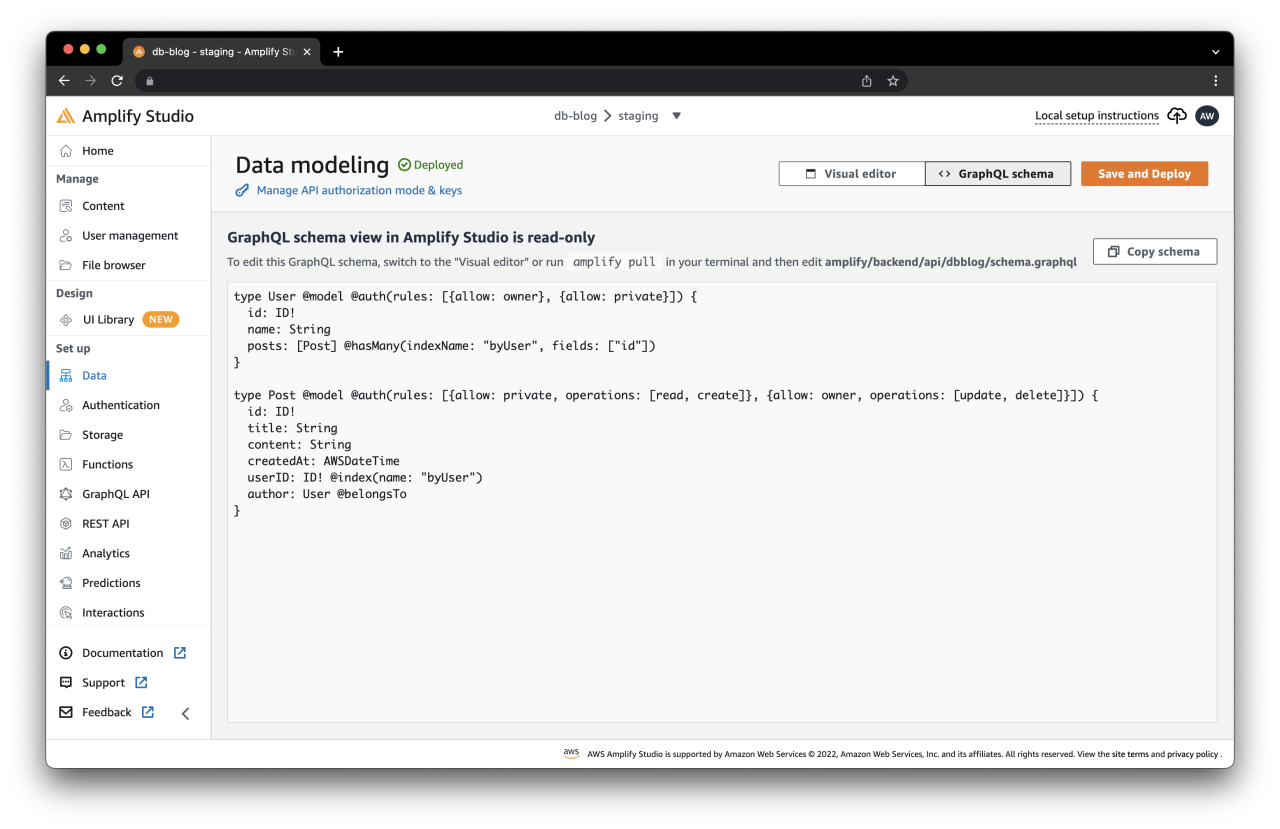1280x829 pixels.
Task: Click the Copy schema button
Action: 1155,252
